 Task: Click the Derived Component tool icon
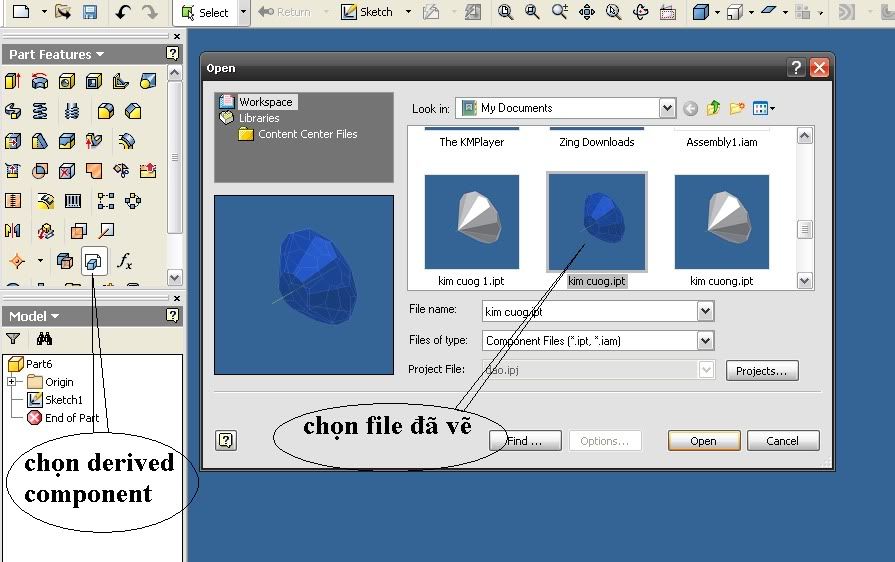[93, 261]
